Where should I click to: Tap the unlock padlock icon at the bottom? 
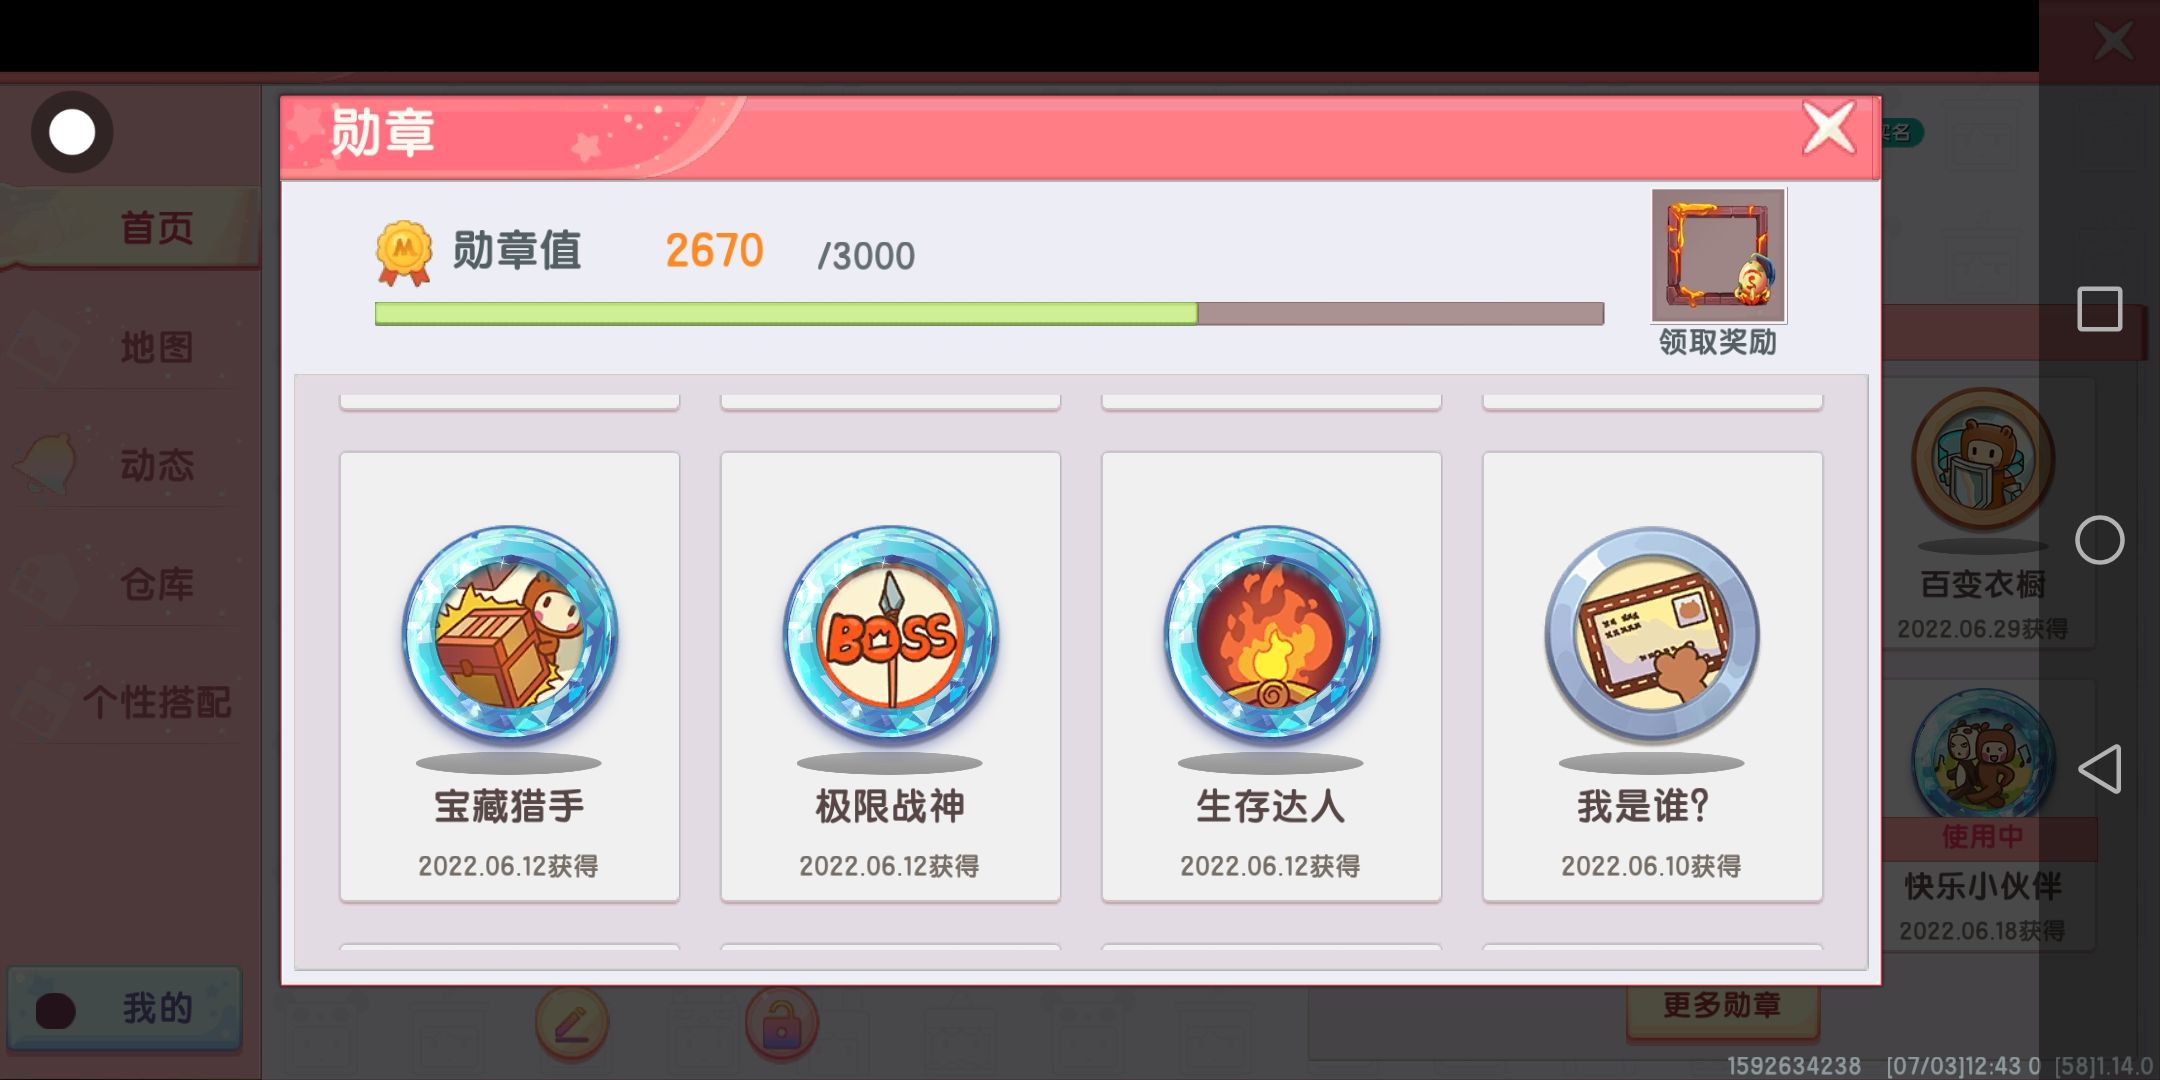coord(781,1023)
